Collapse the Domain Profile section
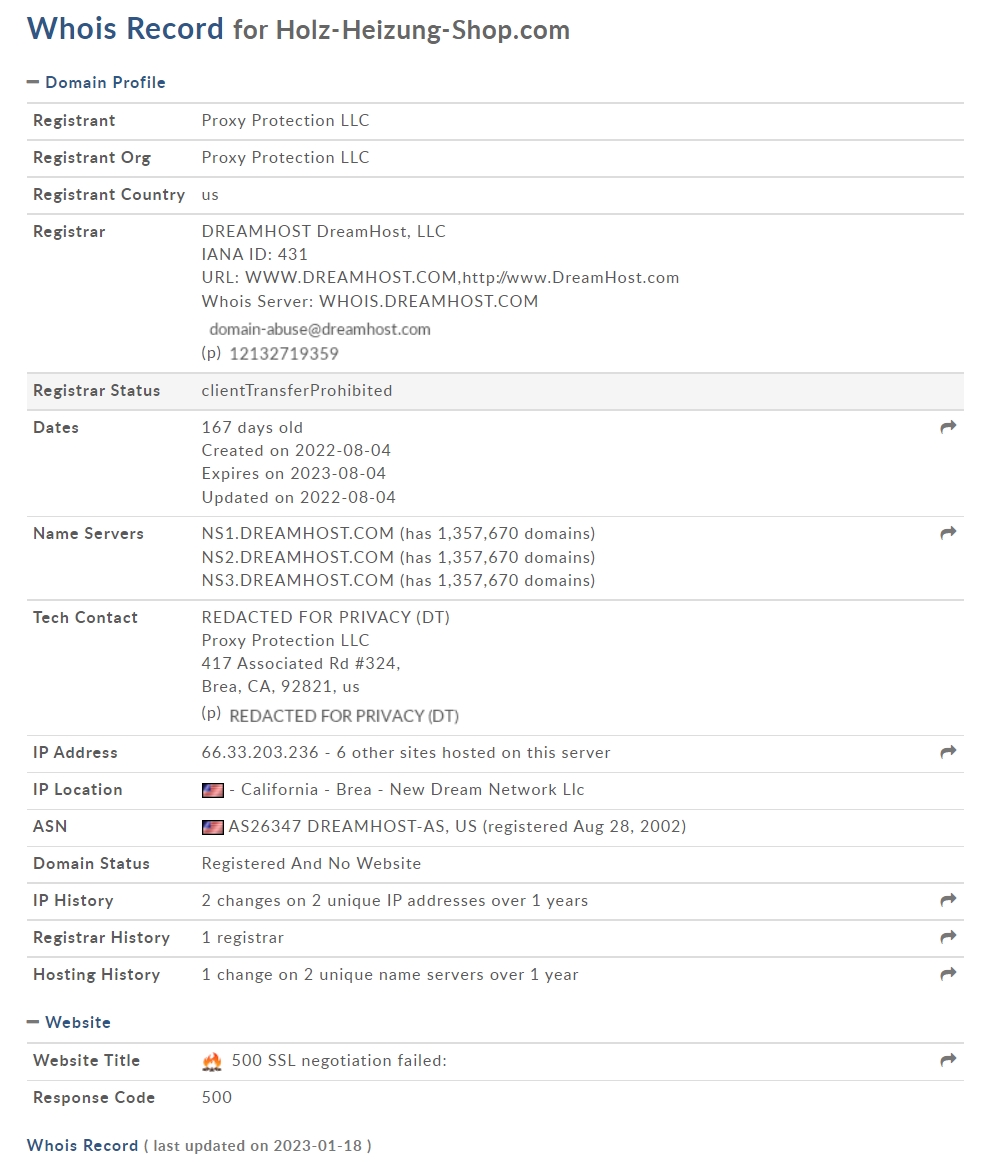The height and width of the screenshot is (1163, 988). pyautogui.click(x=96, y=82)
